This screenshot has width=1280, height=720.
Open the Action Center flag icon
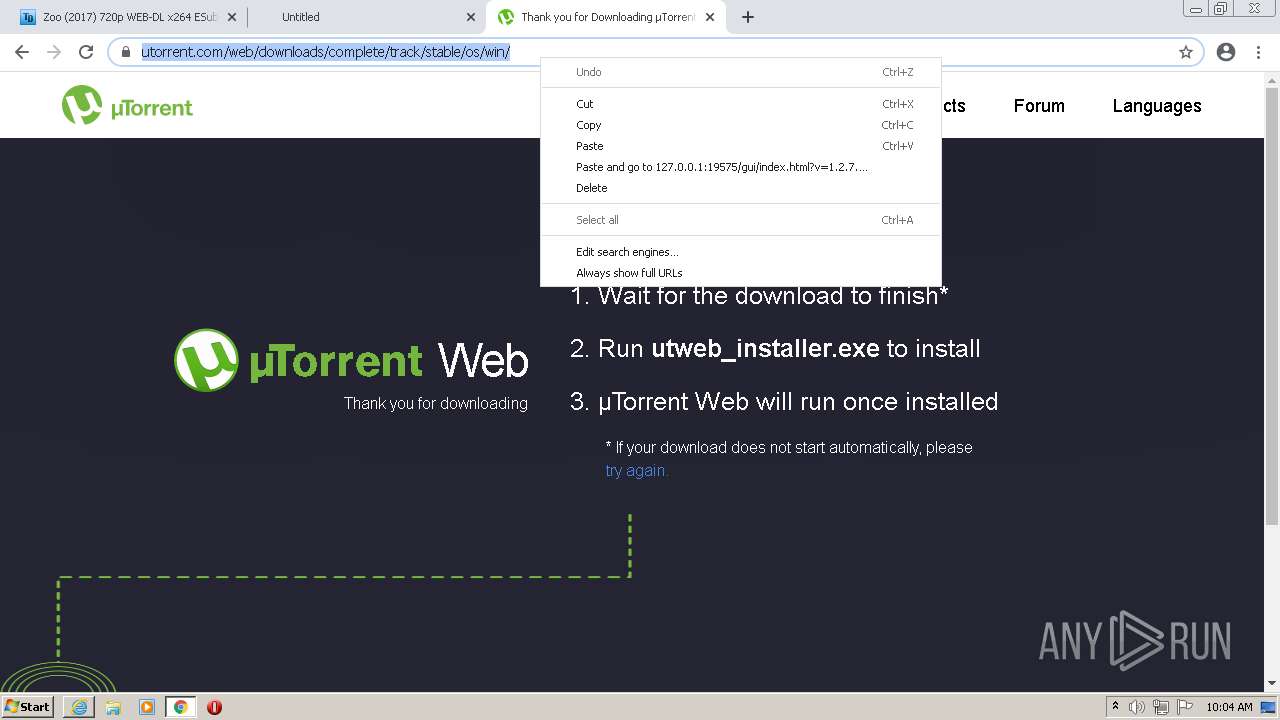pos(1185,707)
